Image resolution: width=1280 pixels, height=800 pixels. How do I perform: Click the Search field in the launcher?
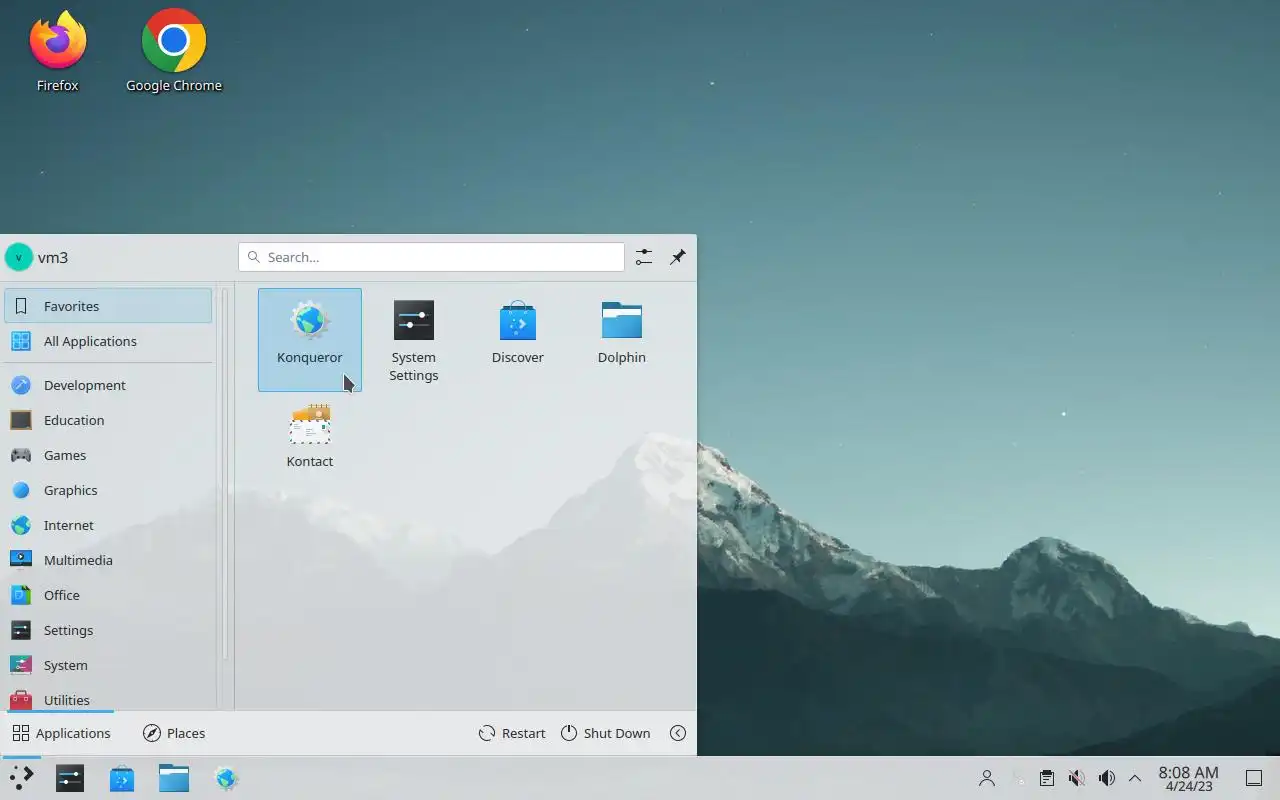tap(431, 257)
